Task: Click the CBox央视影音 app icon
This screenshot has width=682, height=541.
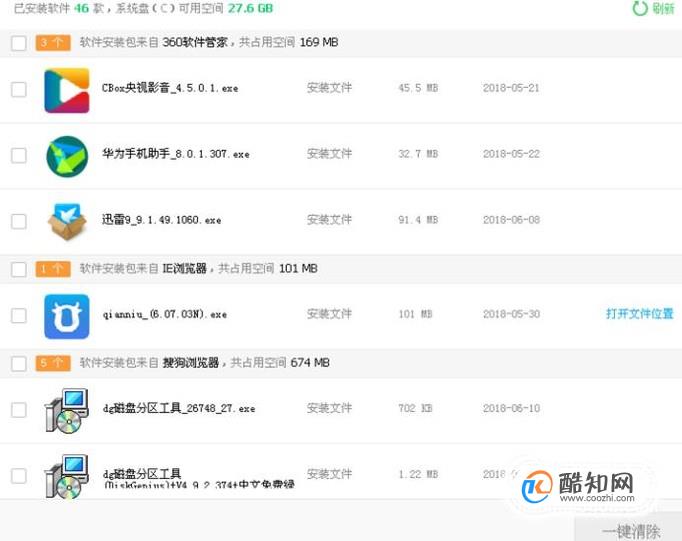Action: [67, 90]
